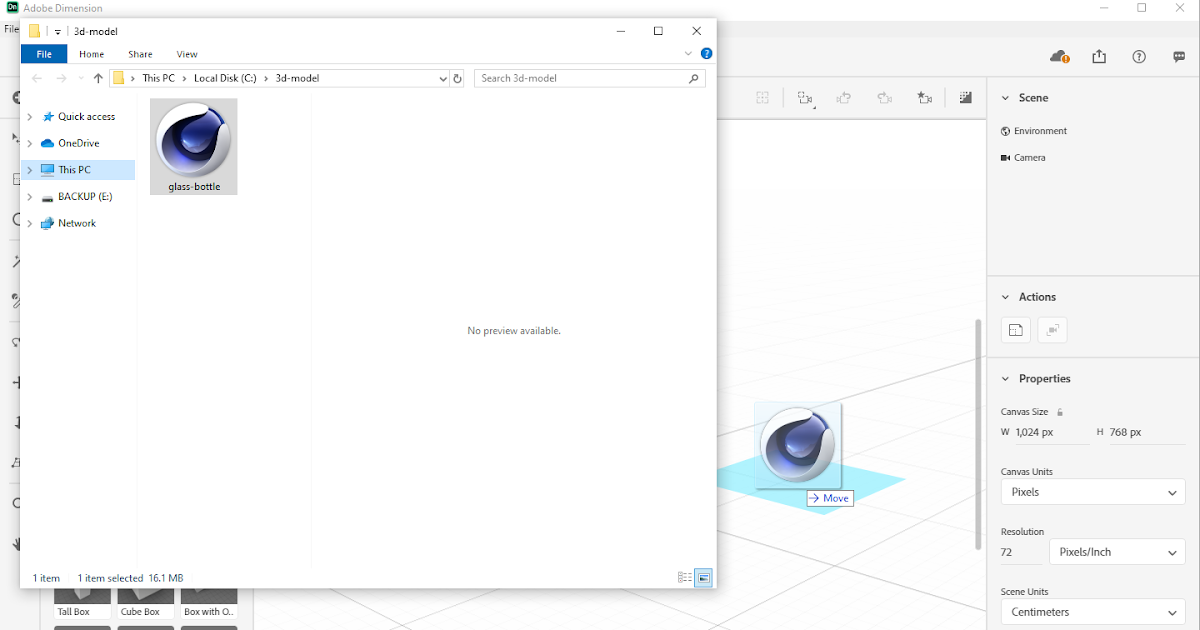Collapse the Actions panel section
This screenshot has height=630, width=1200.
coord(1006,297)
